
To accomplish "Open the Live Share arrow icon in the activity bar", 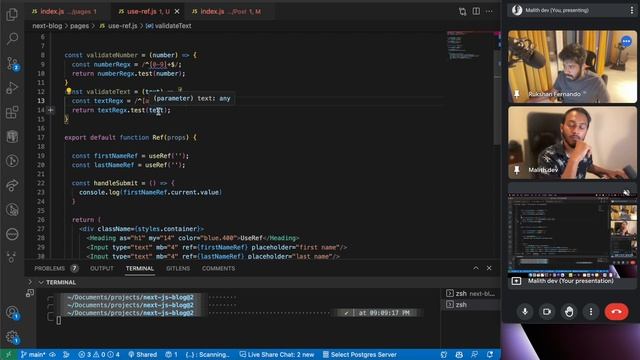I will click(x=12, y=185).
